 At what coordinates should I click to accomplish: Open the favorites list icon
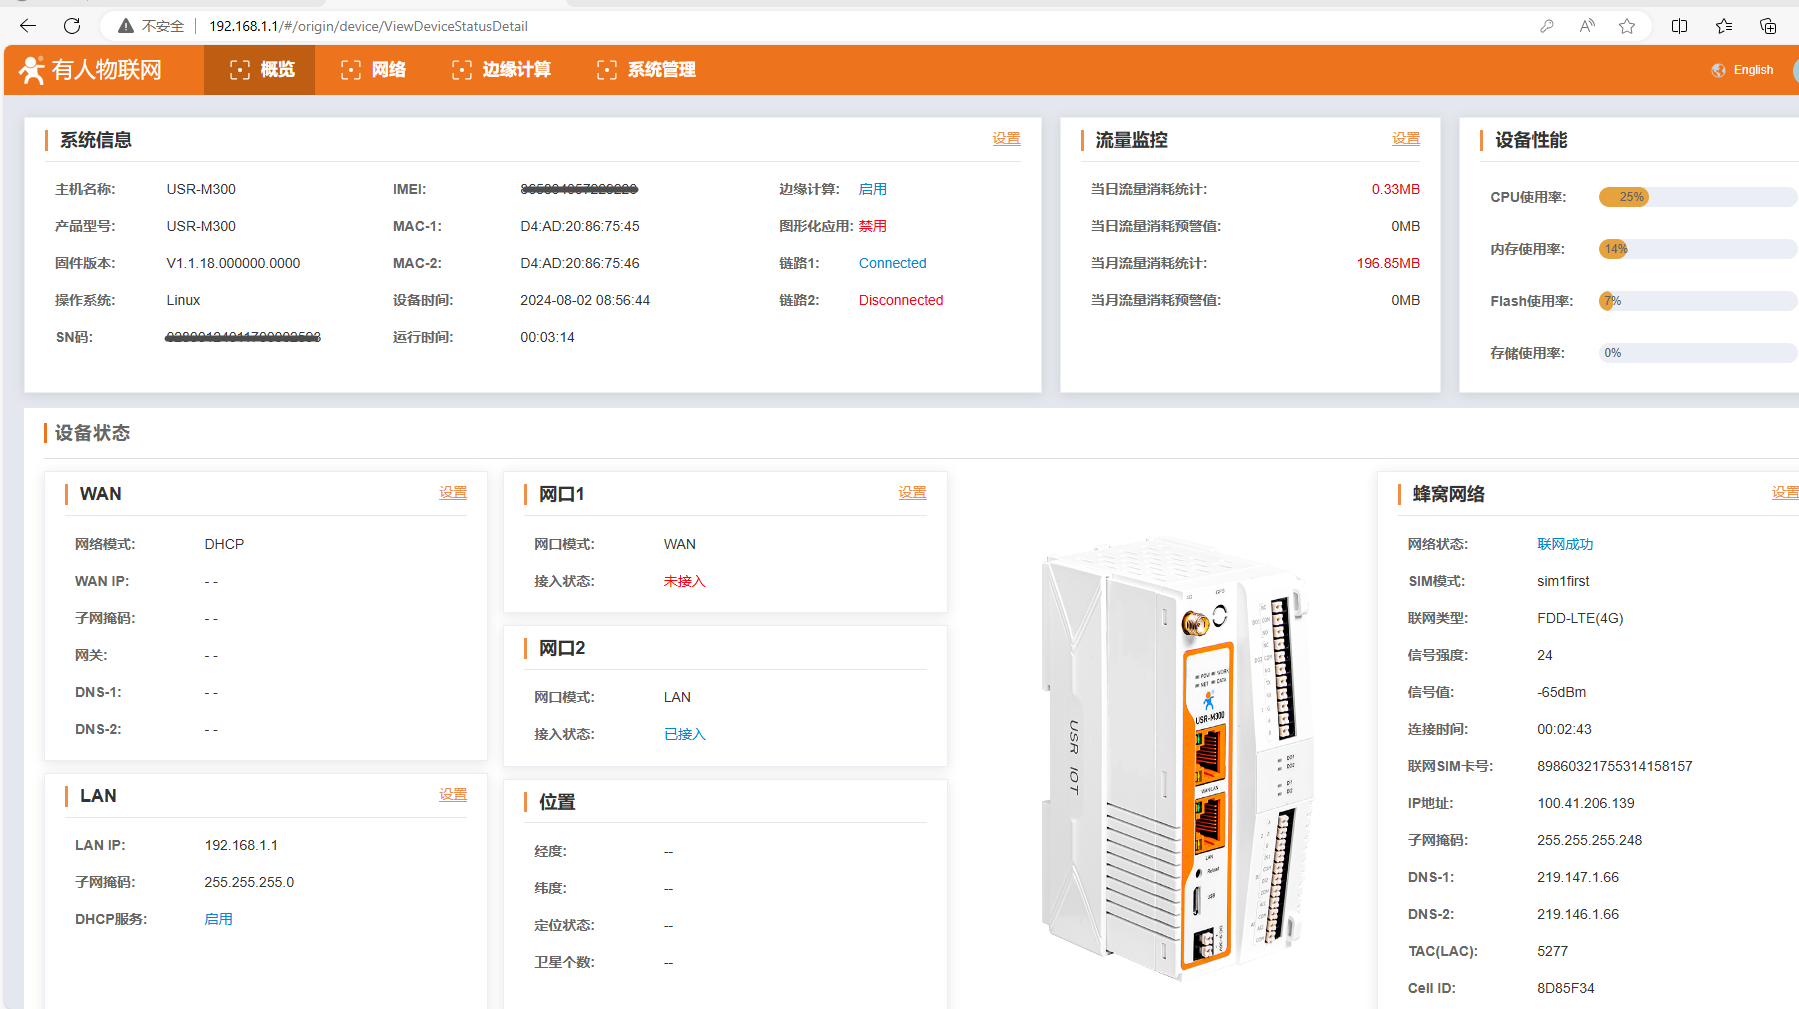tap(1724, 26)
